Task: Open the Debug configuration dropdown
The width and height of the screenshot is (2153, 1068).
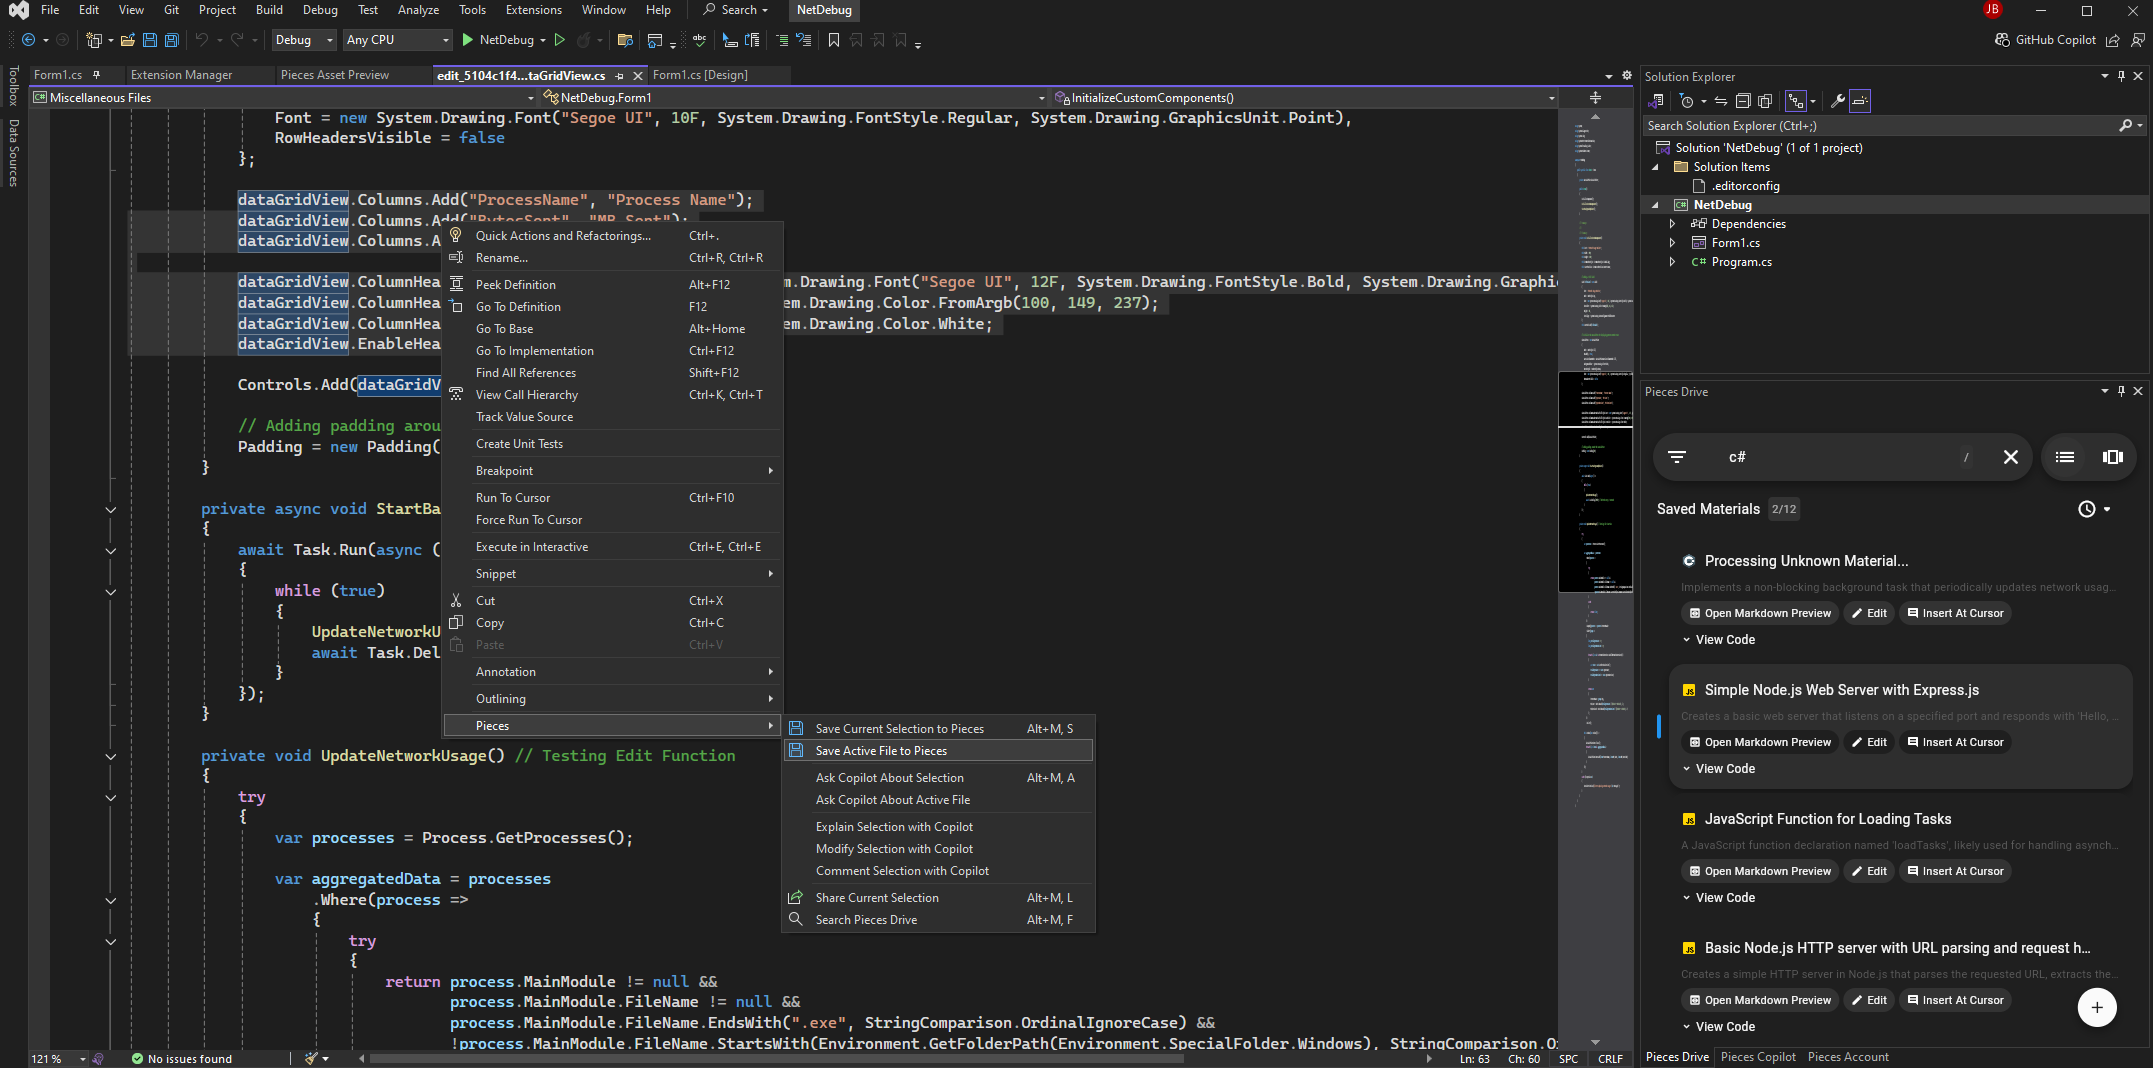Action: (x=304, y=40)
